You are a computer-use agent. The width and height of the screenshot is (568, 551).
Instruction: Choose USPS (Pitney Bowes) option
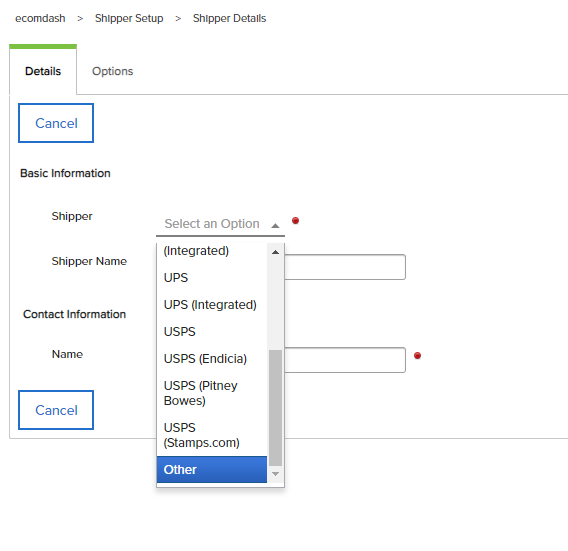coord(212,393)
